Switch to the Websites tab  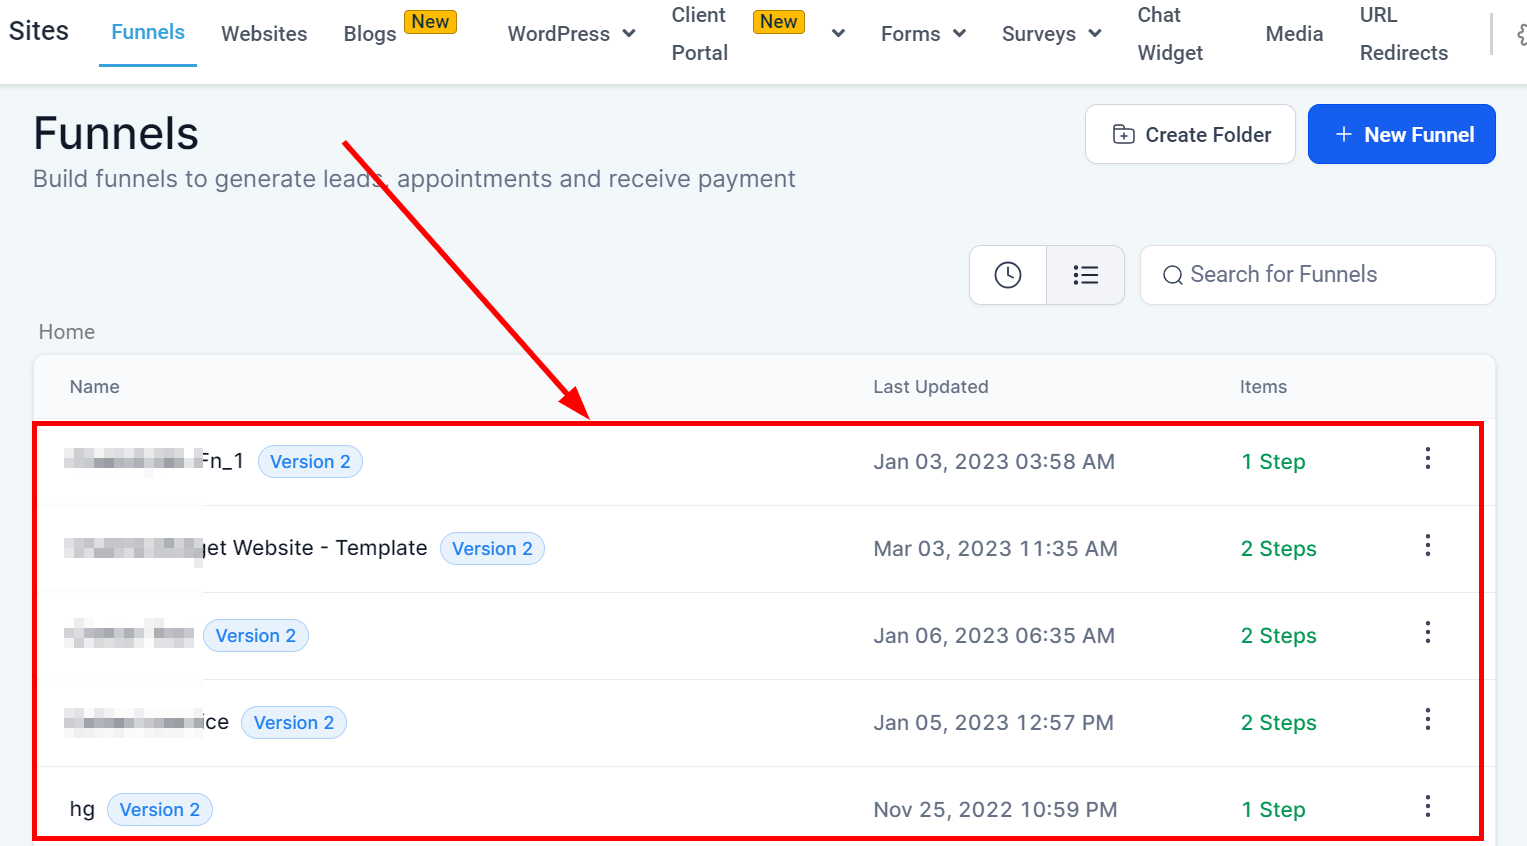(x=264, y=34)
